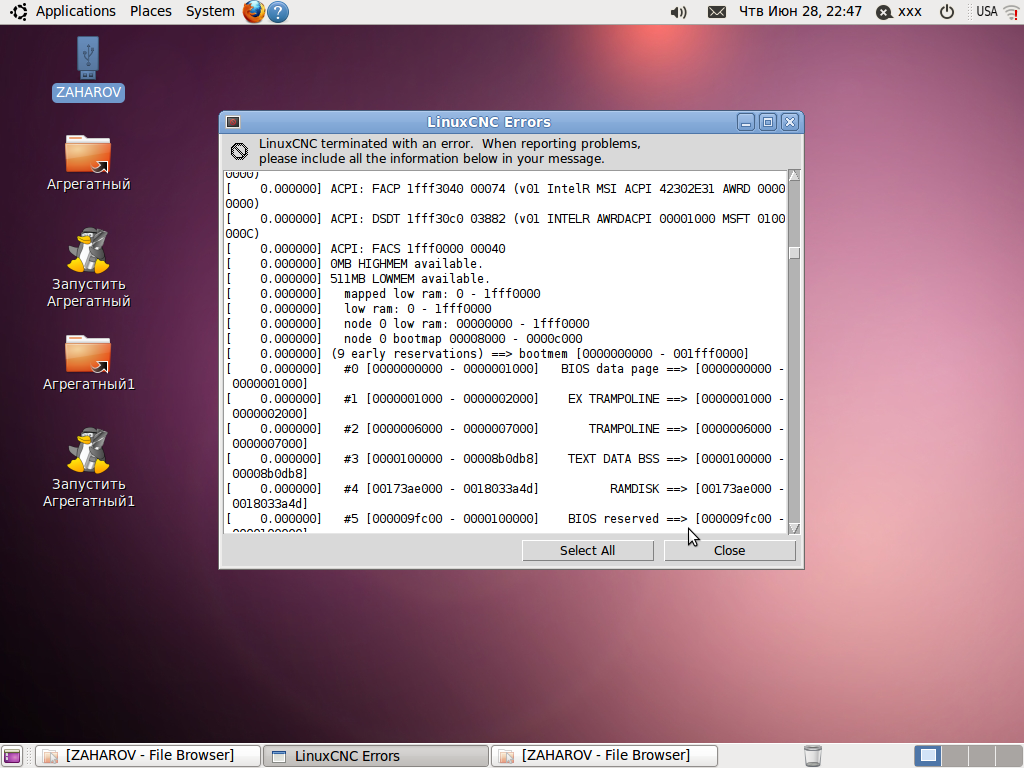Select the Агрегатный folder on desktop
The height and width of the screenshot is (768, 1024).
click(88, 163)
